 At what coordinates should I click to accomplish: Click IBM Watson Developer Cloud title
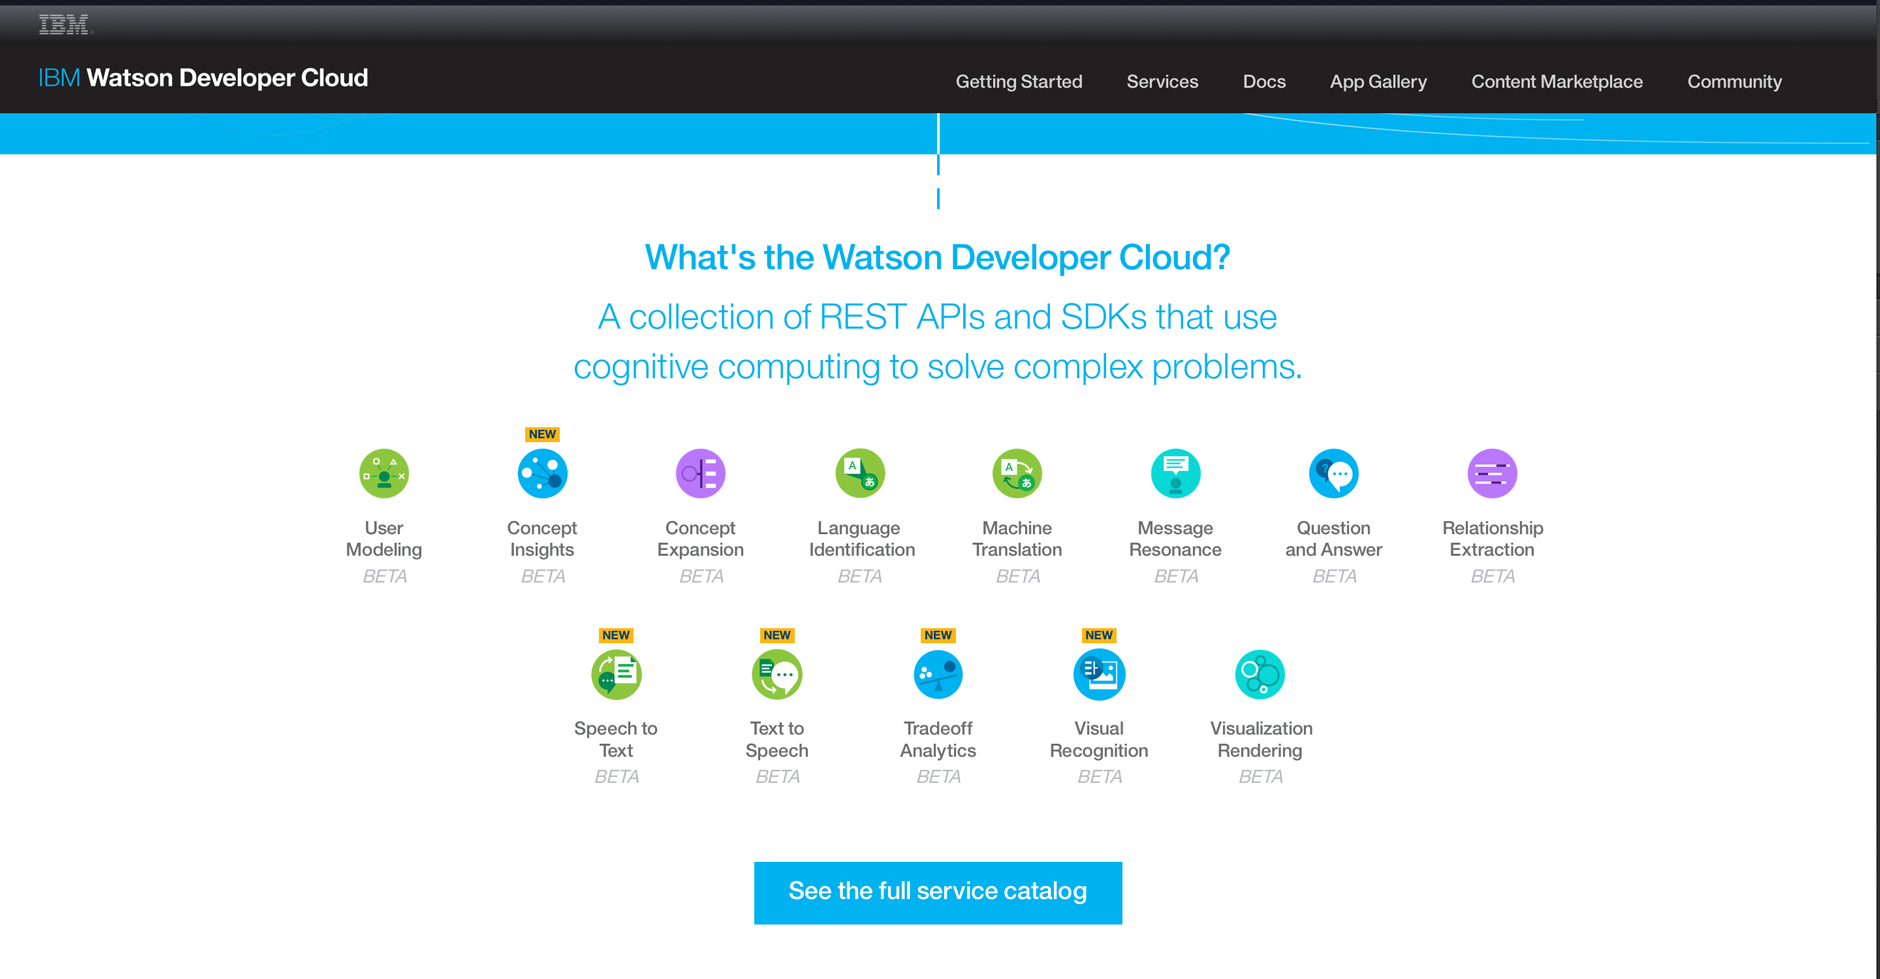(x=203, y=78)
